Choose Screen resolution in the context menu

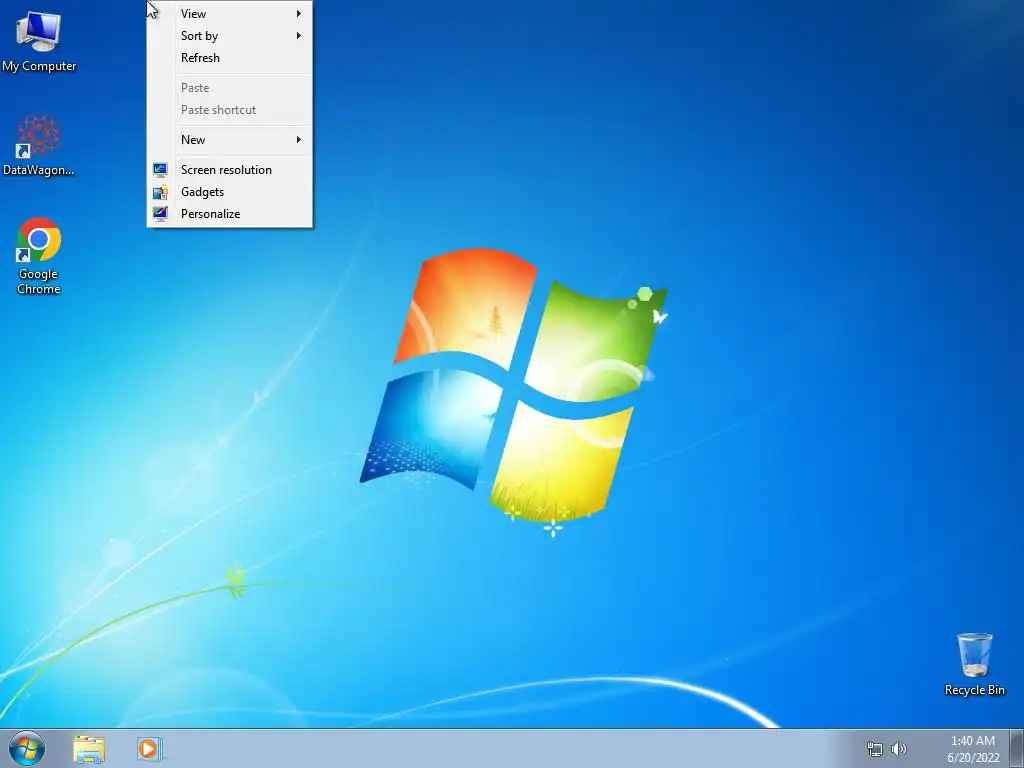[230, 170]
